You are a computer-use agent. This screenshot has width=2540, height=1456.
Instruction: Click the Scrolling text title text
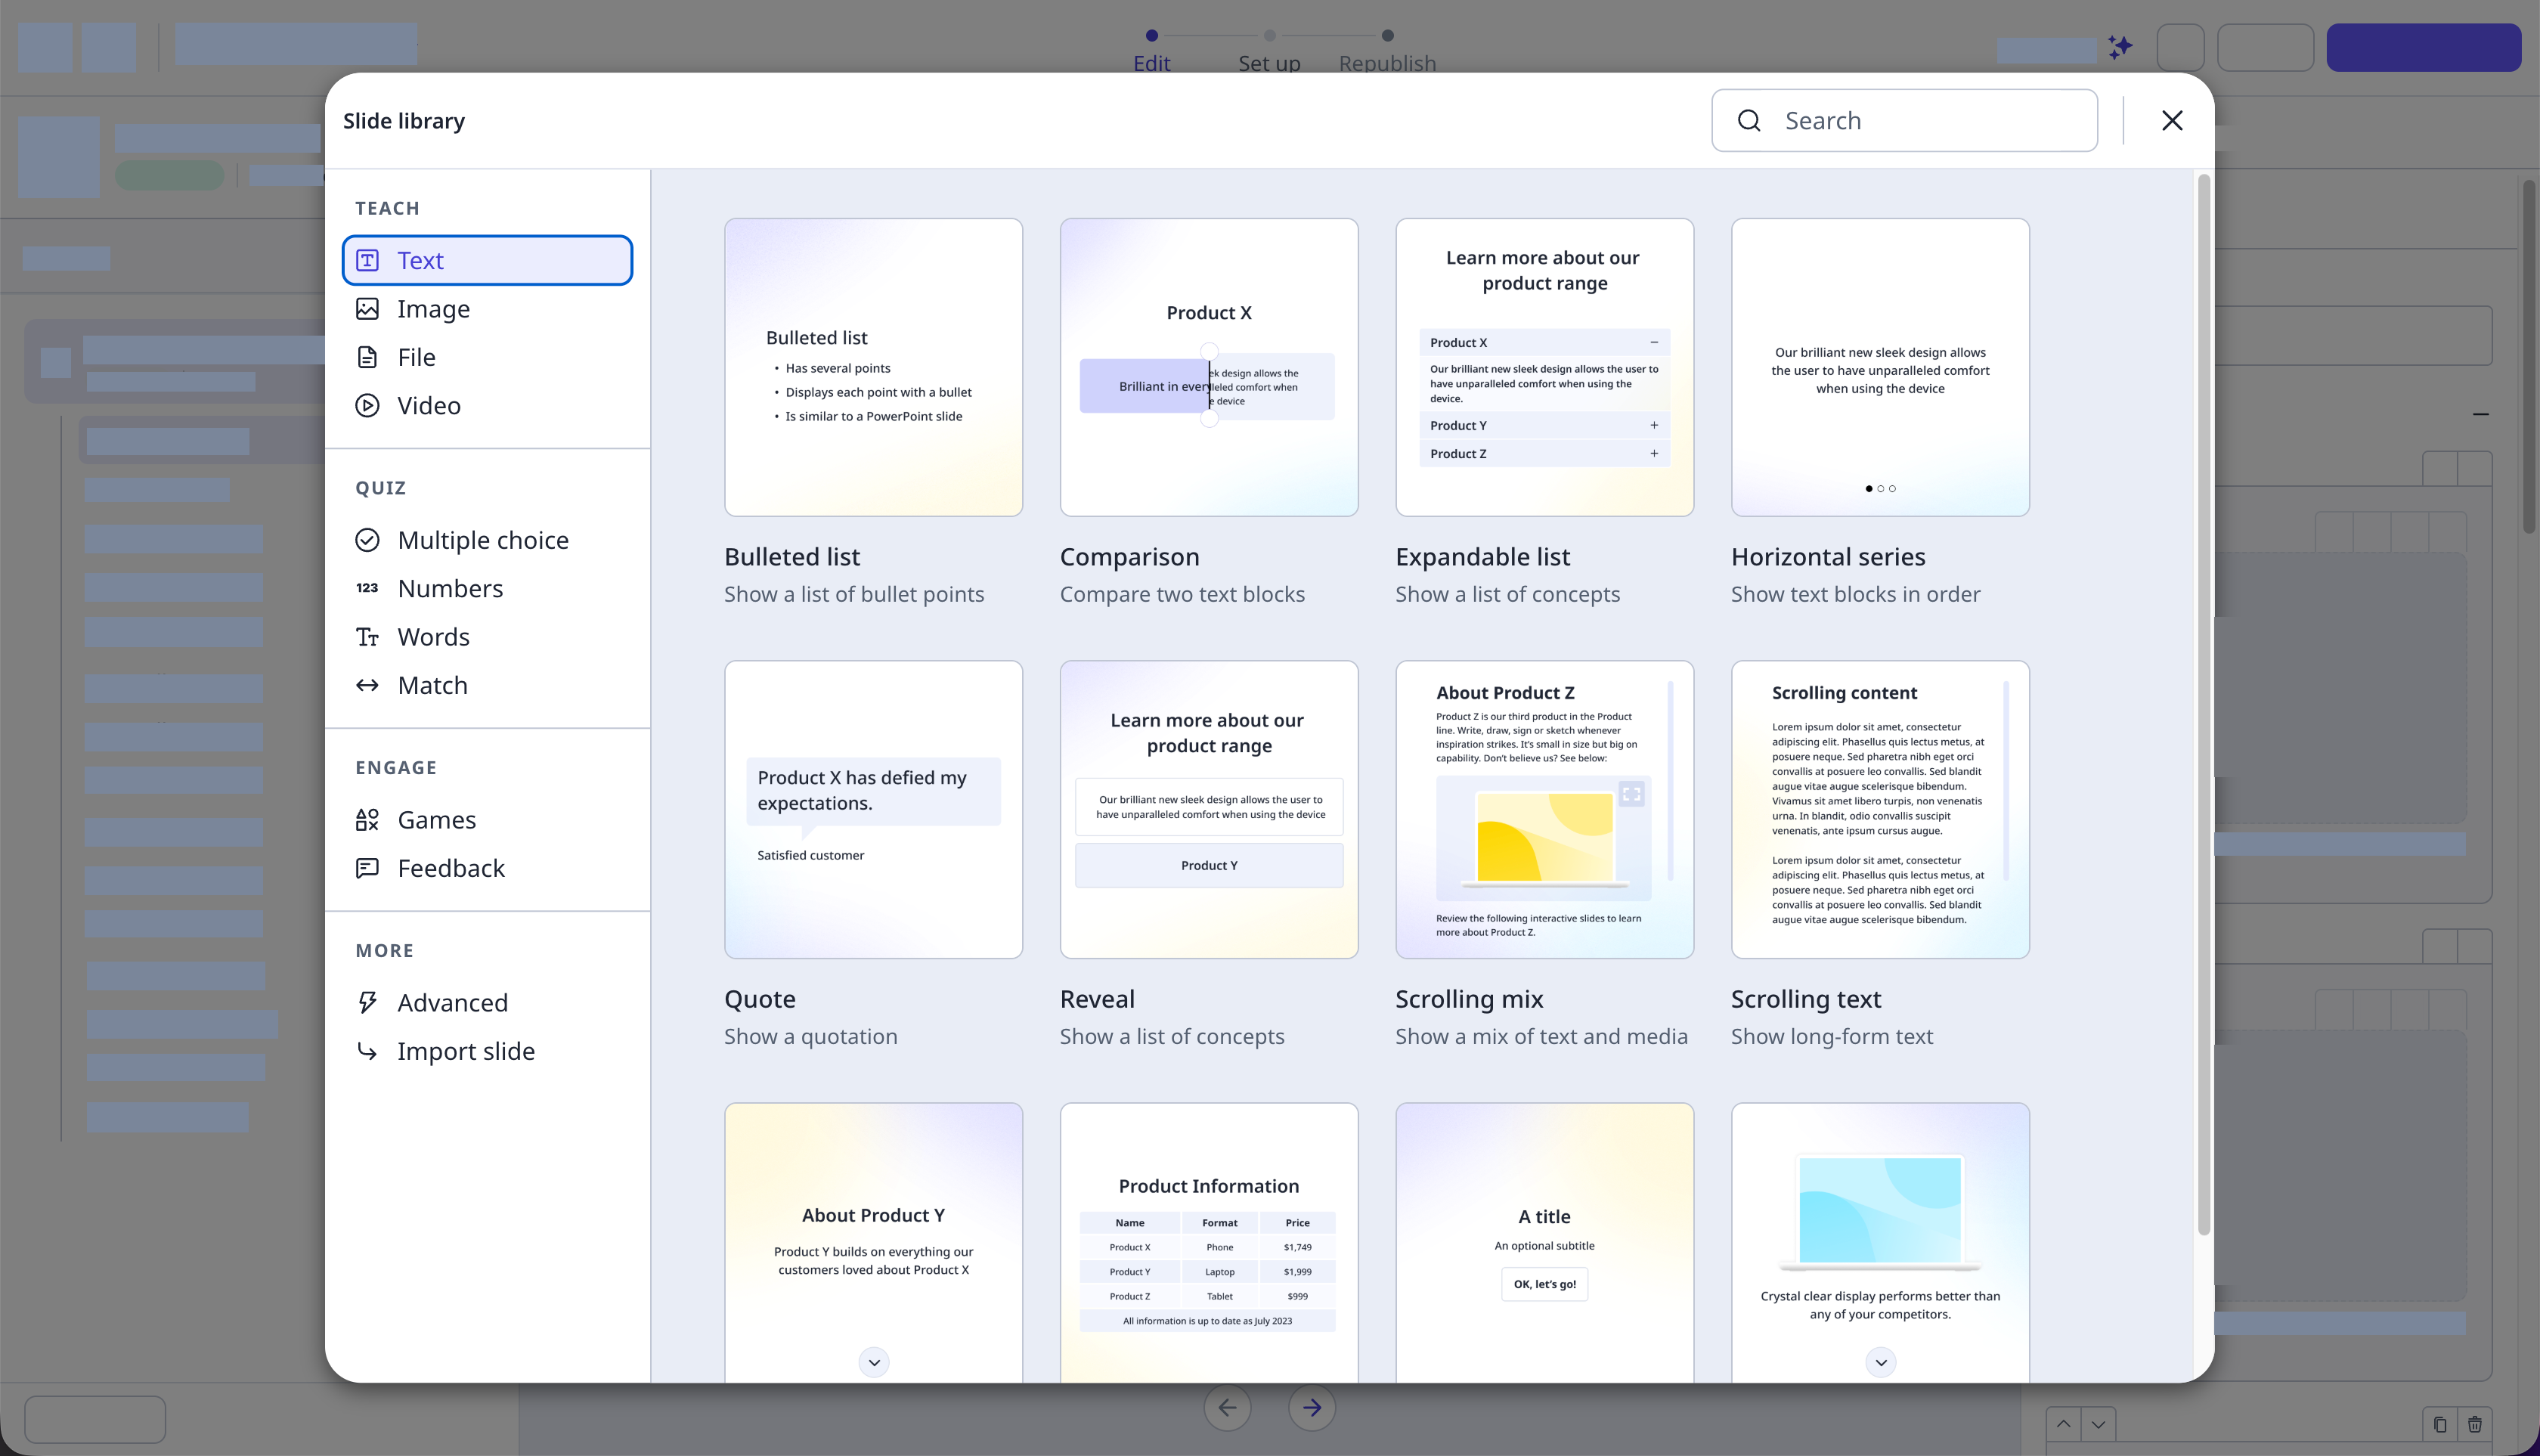click(1806, 999)
